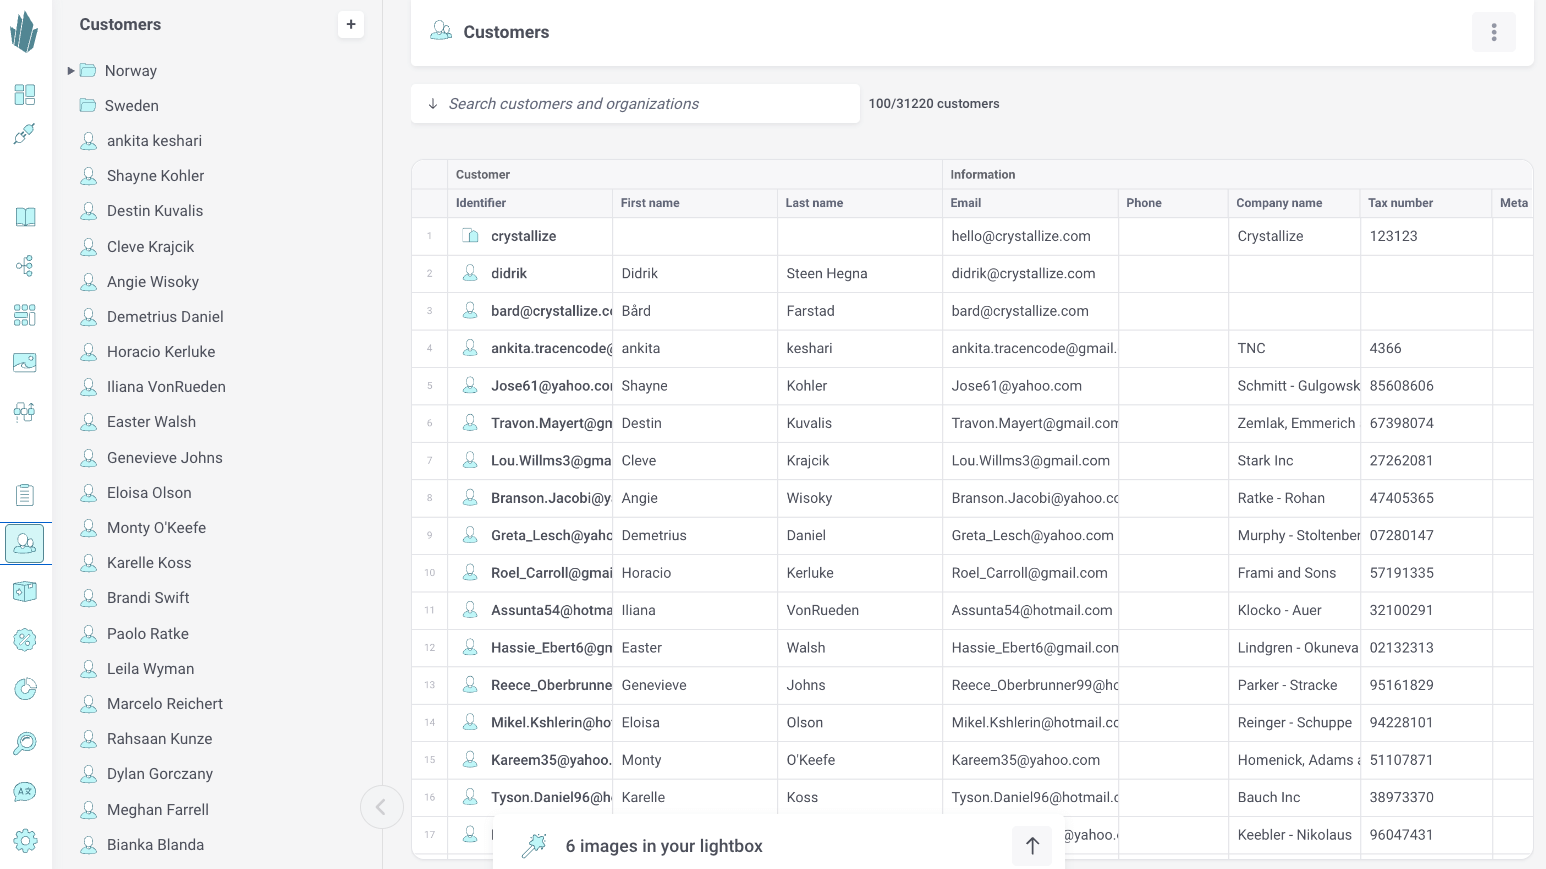Open the three-dot options menu for Customers

pyautogui.click(x=1493, y=32)
